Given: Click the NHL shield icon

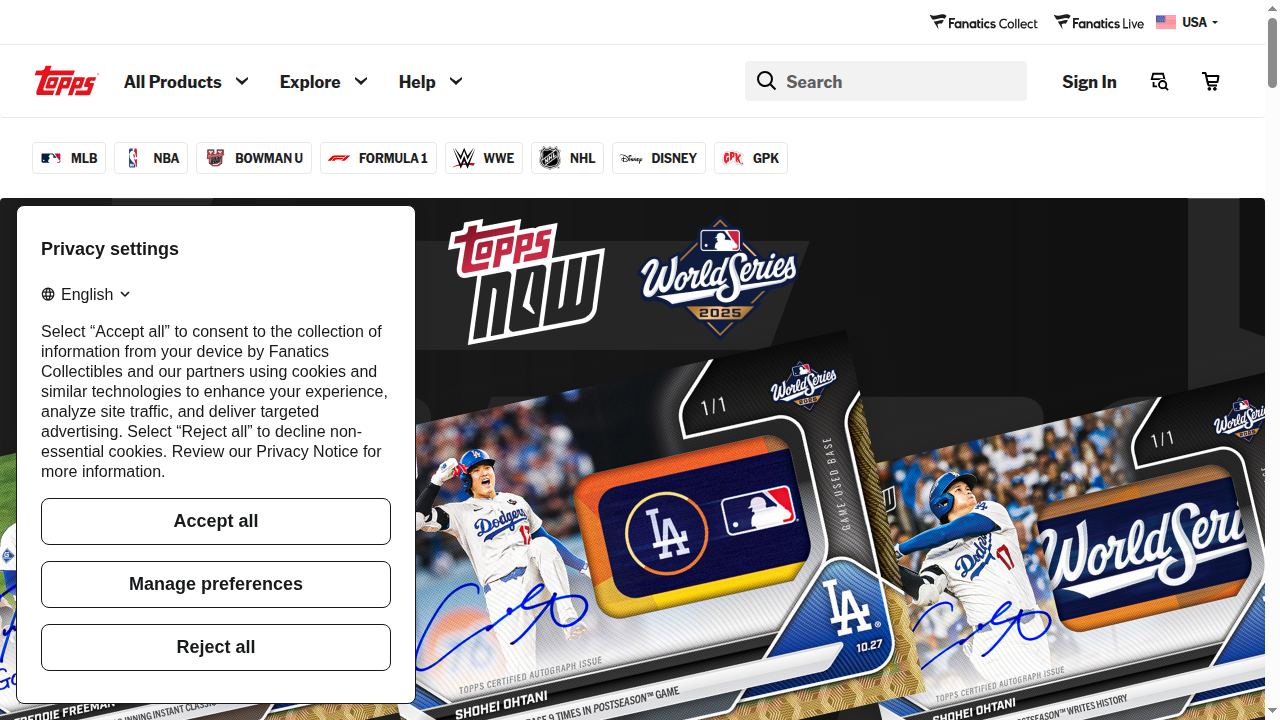Looking at the screenshot, I should pyautogui.click(x=550, y=157).
